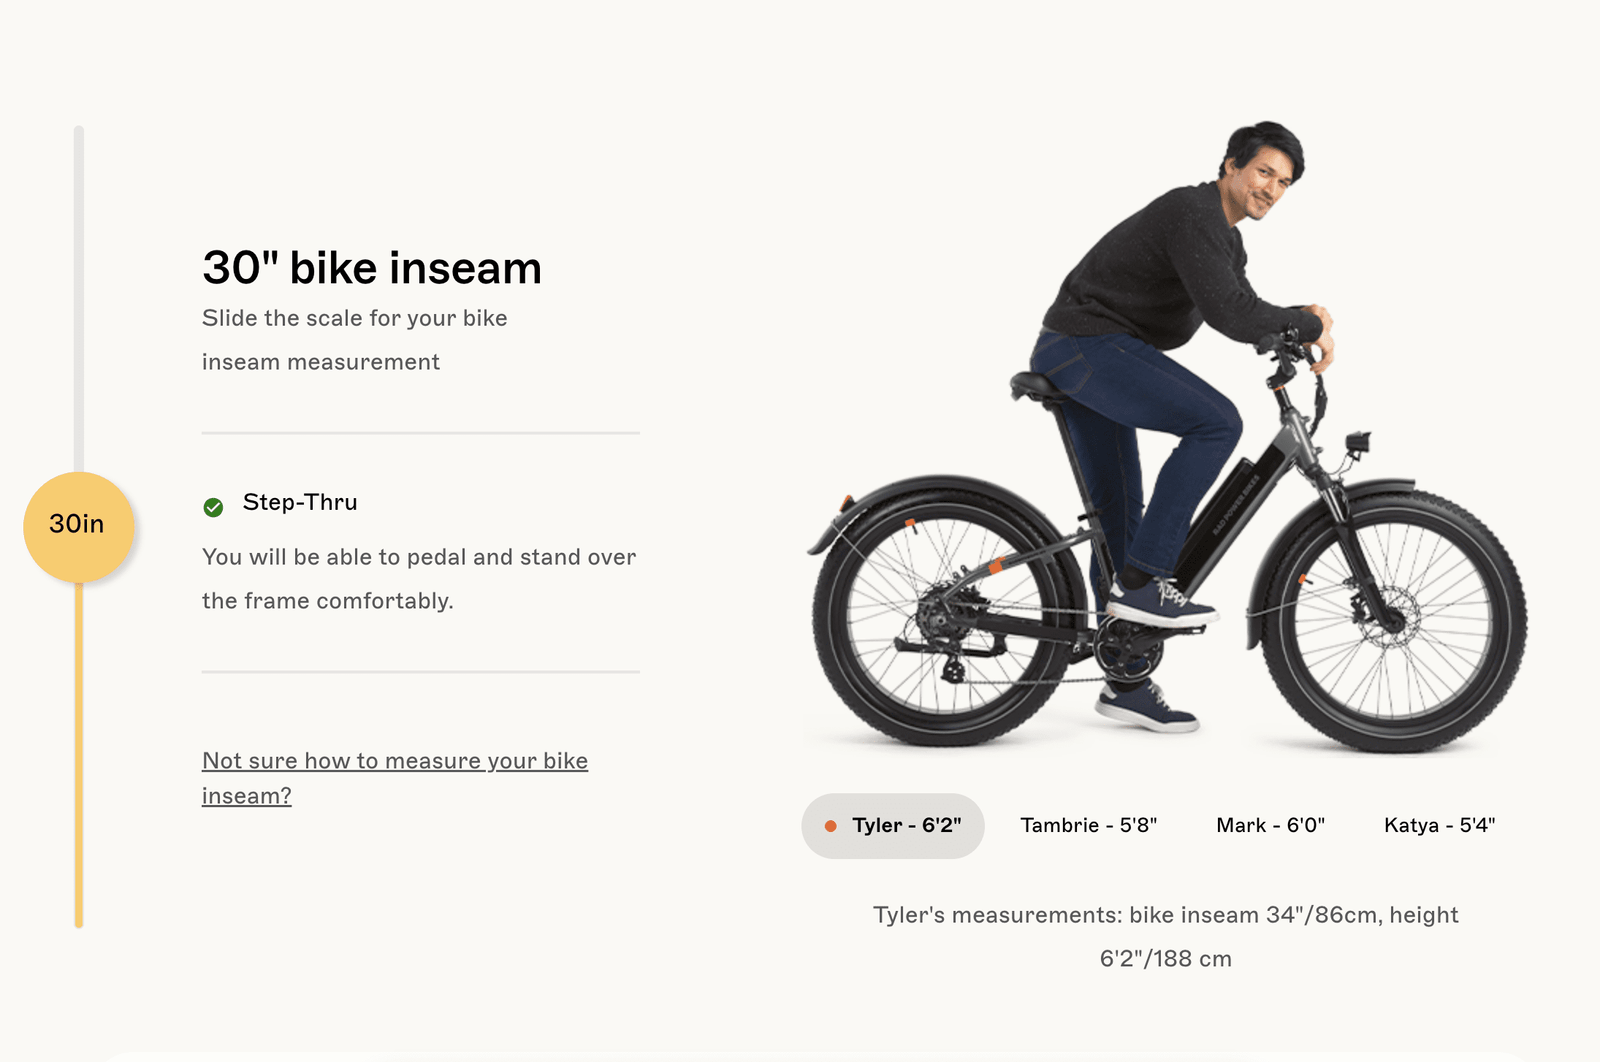Click the Step-Thru frame label
The height and width of the screenshot is (1062, 1600).
coord(300,502)
